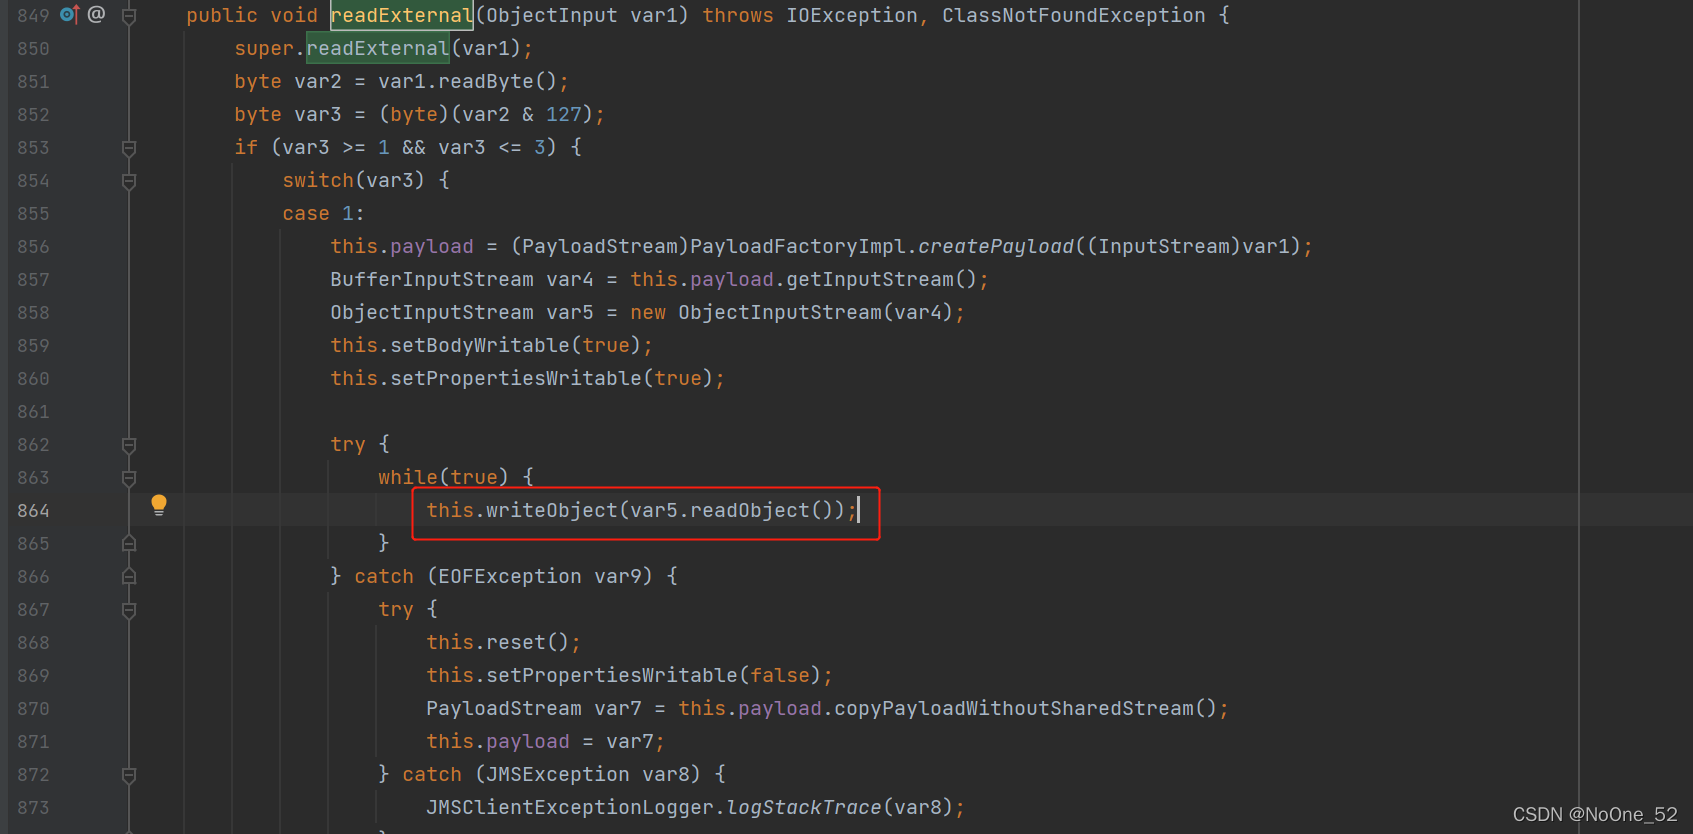The height and width of the screenshot is (834, 1693).
Task: Click getInputStream() call on line 857
Action: click(881, 279)
